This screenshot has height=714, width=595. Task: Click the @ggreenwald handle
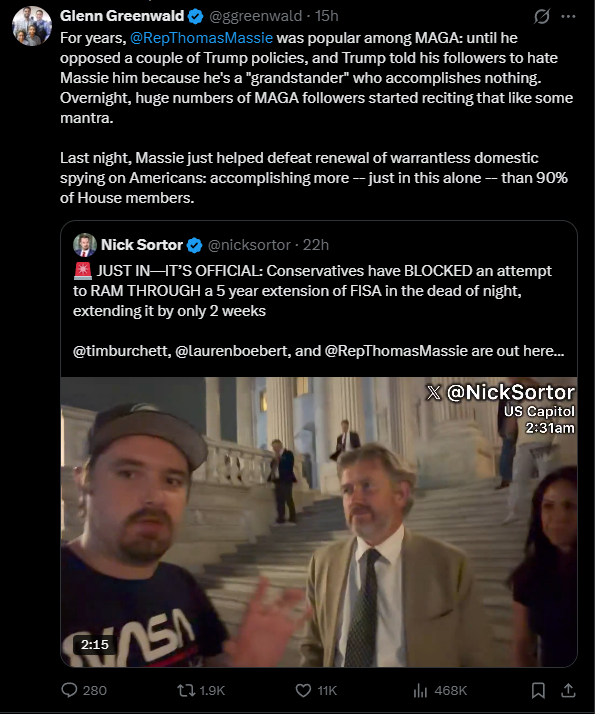(255, 16)
